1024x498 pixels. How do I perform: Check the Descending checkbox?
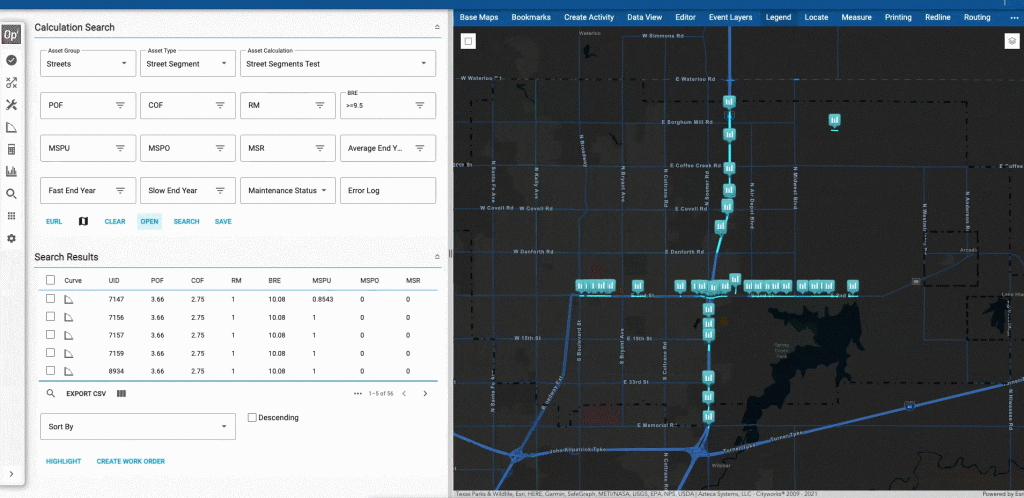point(252,417)
